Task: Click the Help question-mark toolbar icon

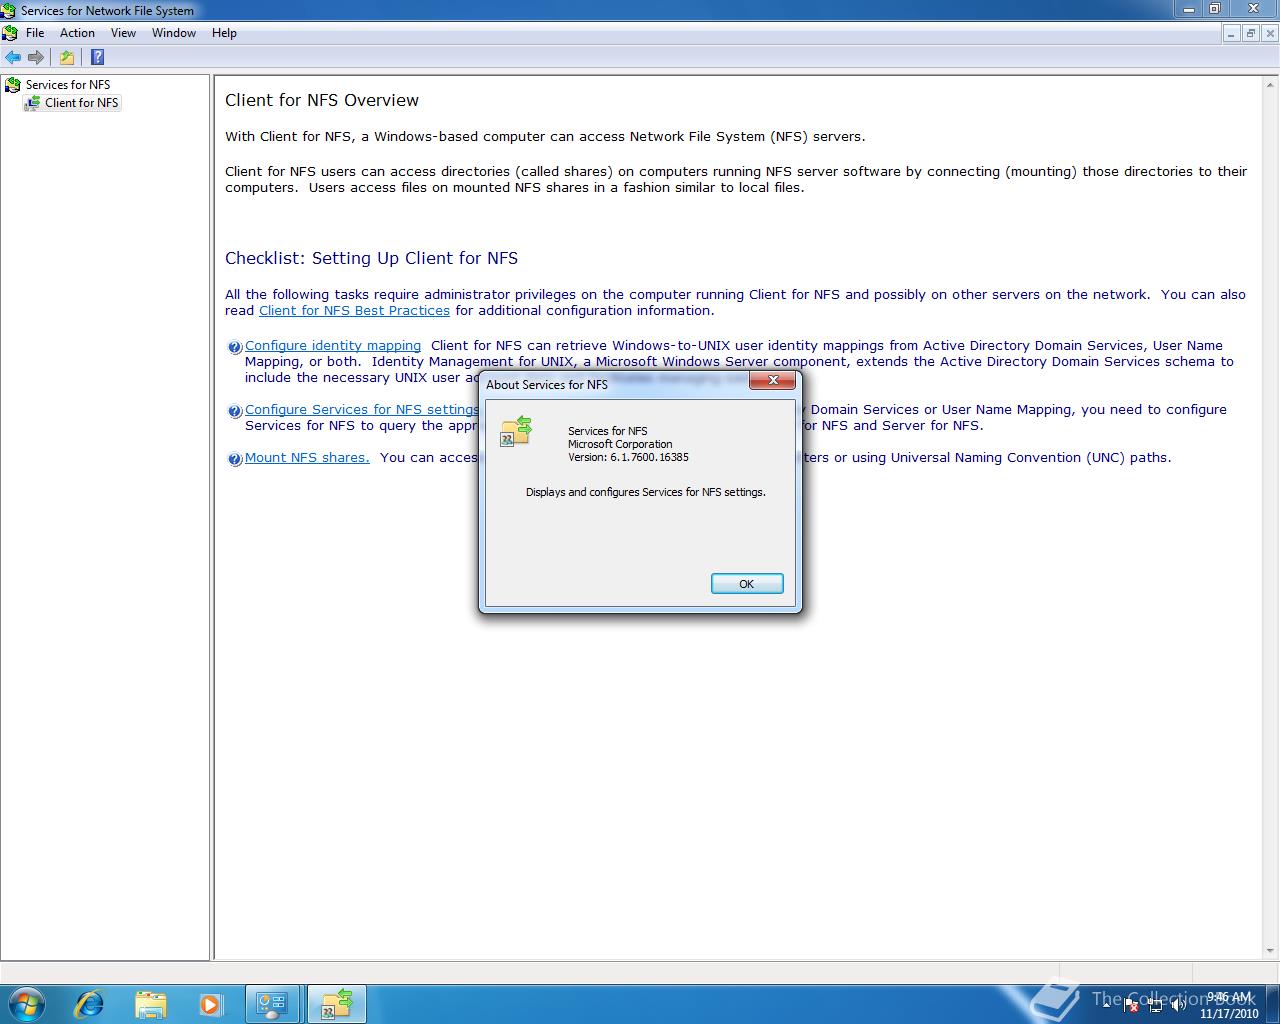Action: tap(97, 57)
